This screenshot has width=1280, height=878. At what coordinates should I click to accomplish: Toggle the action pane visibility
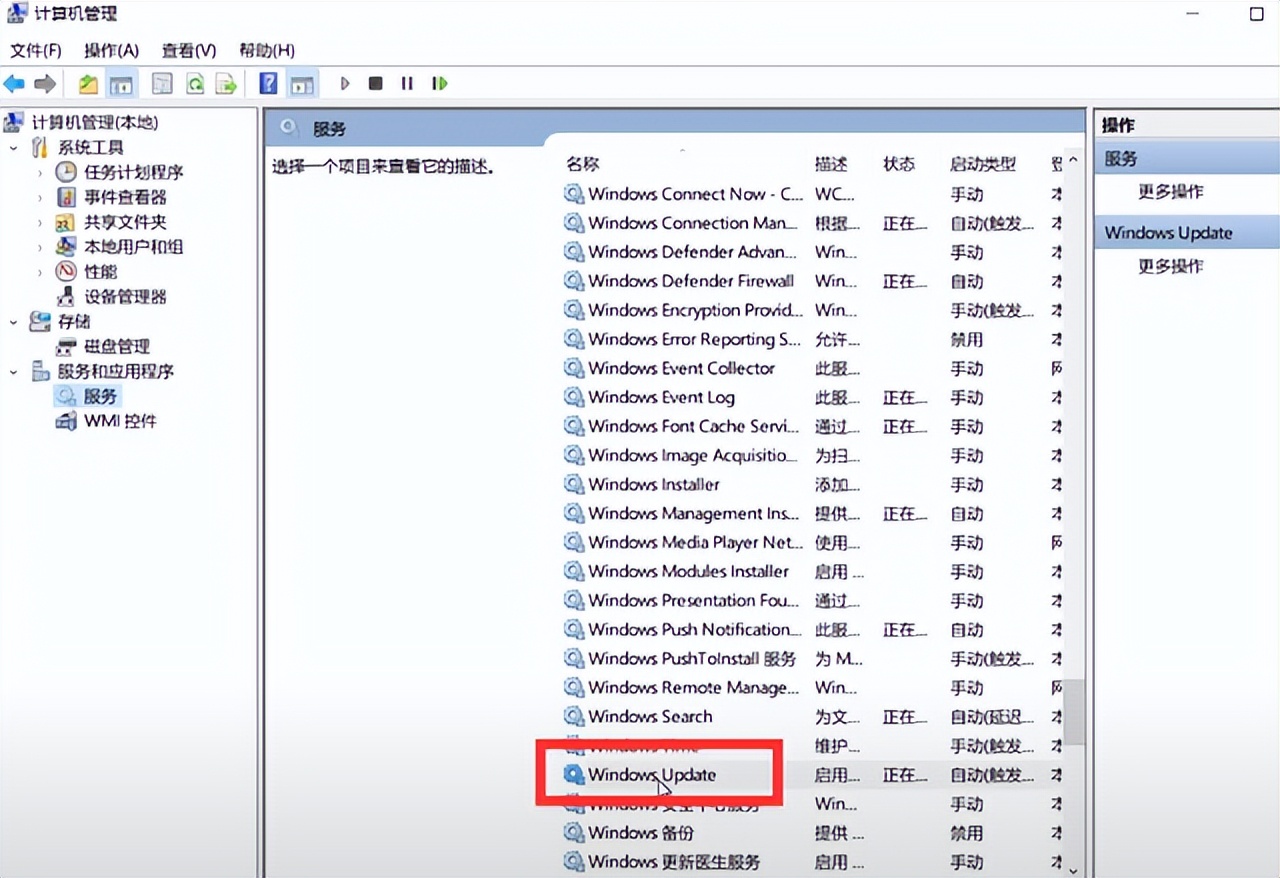click(301, 83)
